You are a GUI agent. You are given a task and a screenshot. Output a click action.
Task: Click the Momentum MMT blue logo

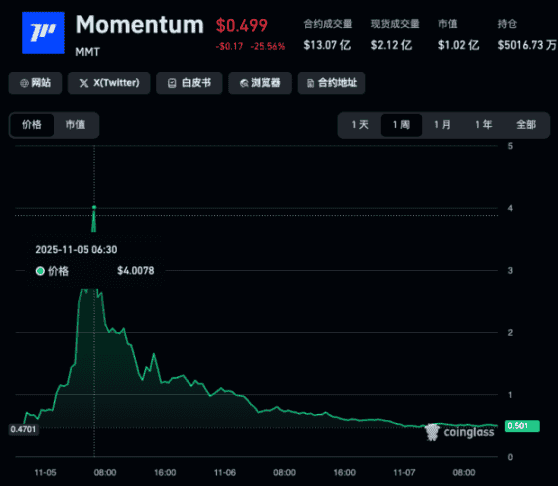point(43,33)
